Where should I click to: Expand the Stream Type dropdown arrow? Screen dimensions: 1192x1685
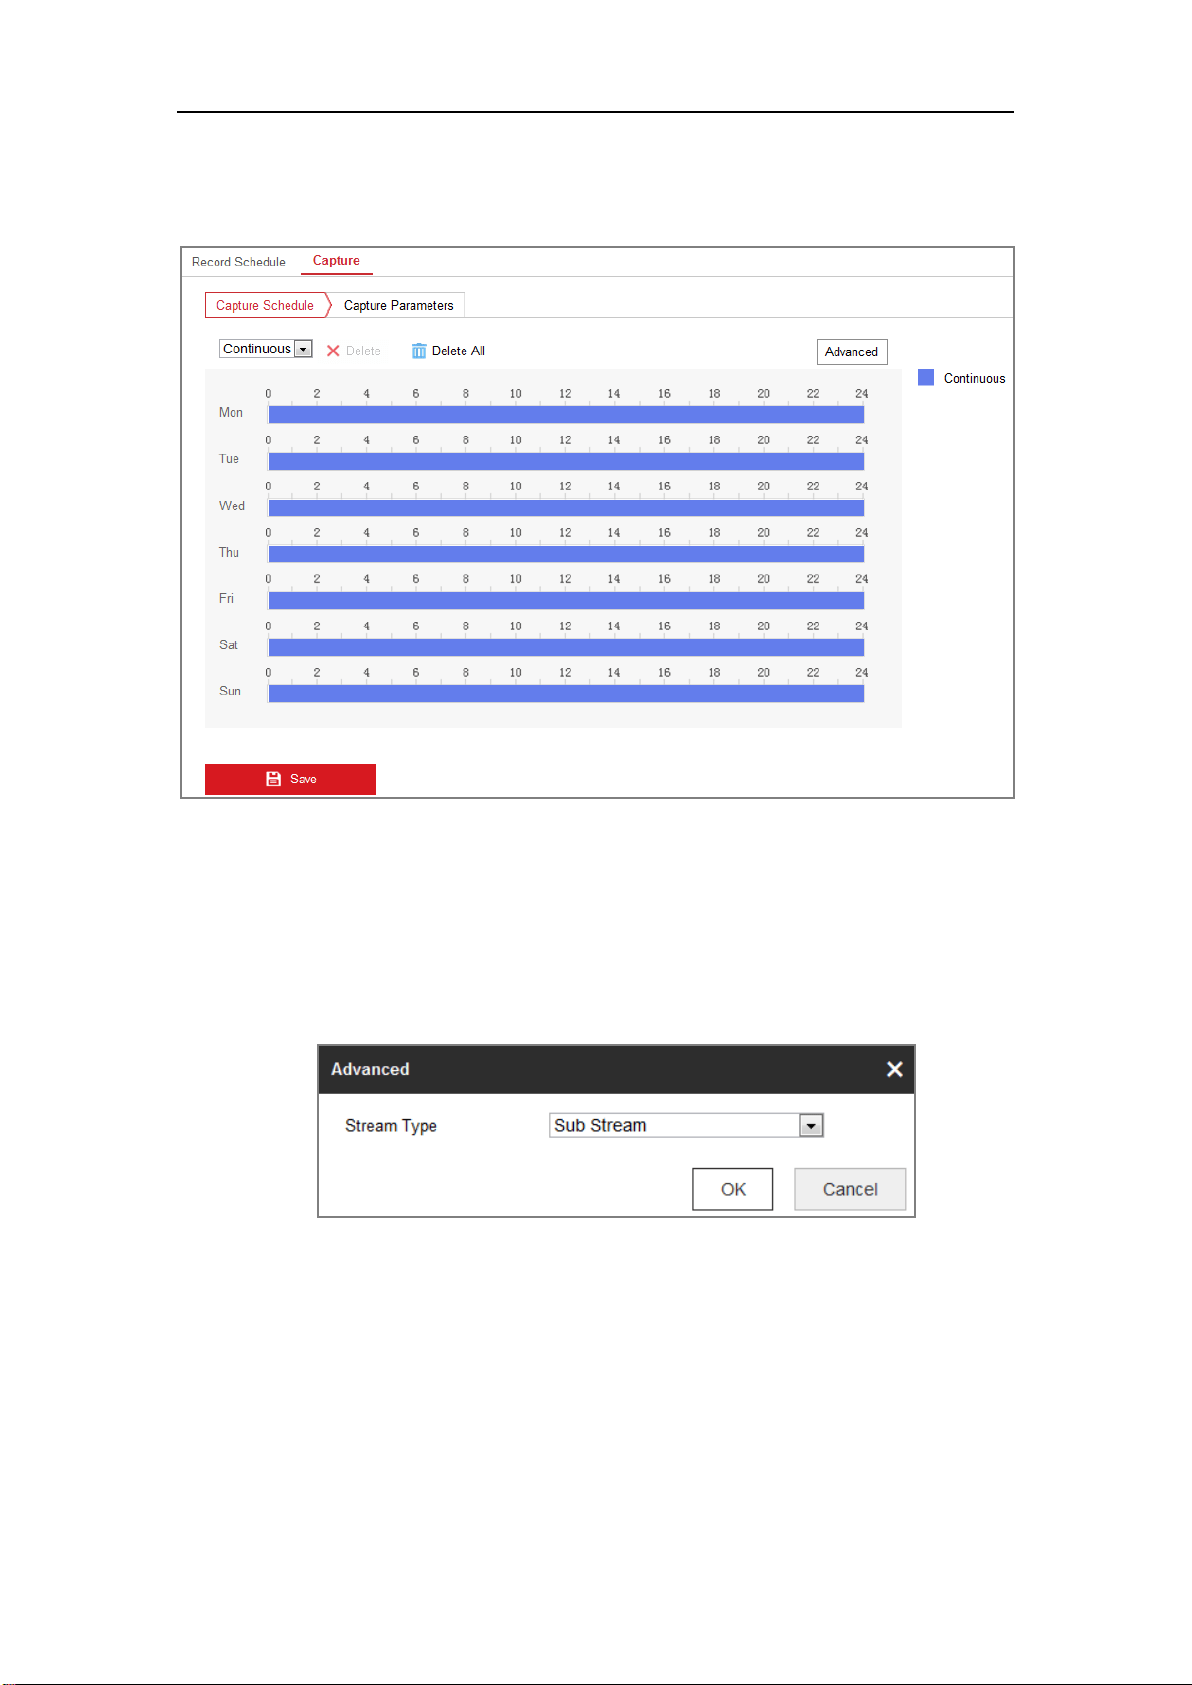point(811,1126)
